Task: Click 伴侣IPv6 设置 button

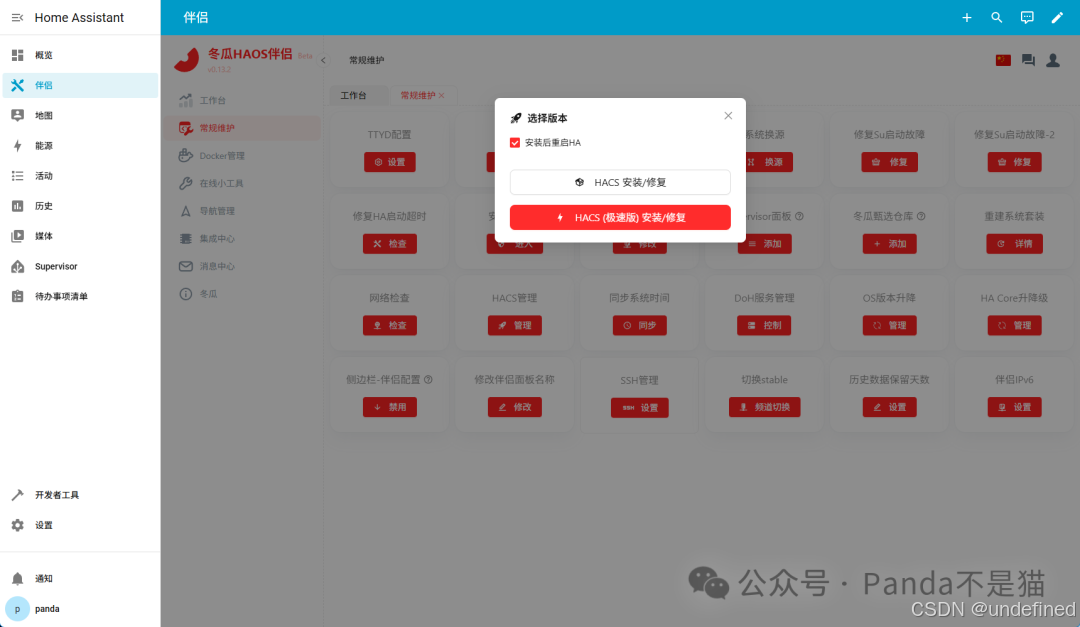Action: point(1015,407)
